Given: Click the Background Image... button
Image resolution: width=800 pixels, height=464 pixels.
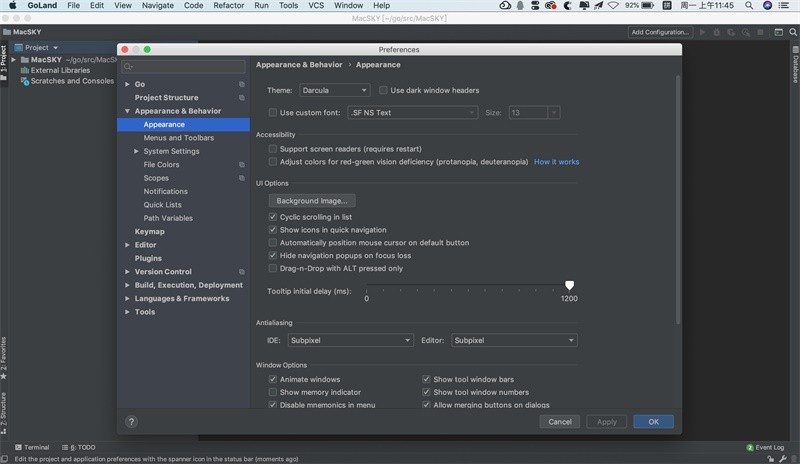Looking at the screenshot, I should click(312, 201).
